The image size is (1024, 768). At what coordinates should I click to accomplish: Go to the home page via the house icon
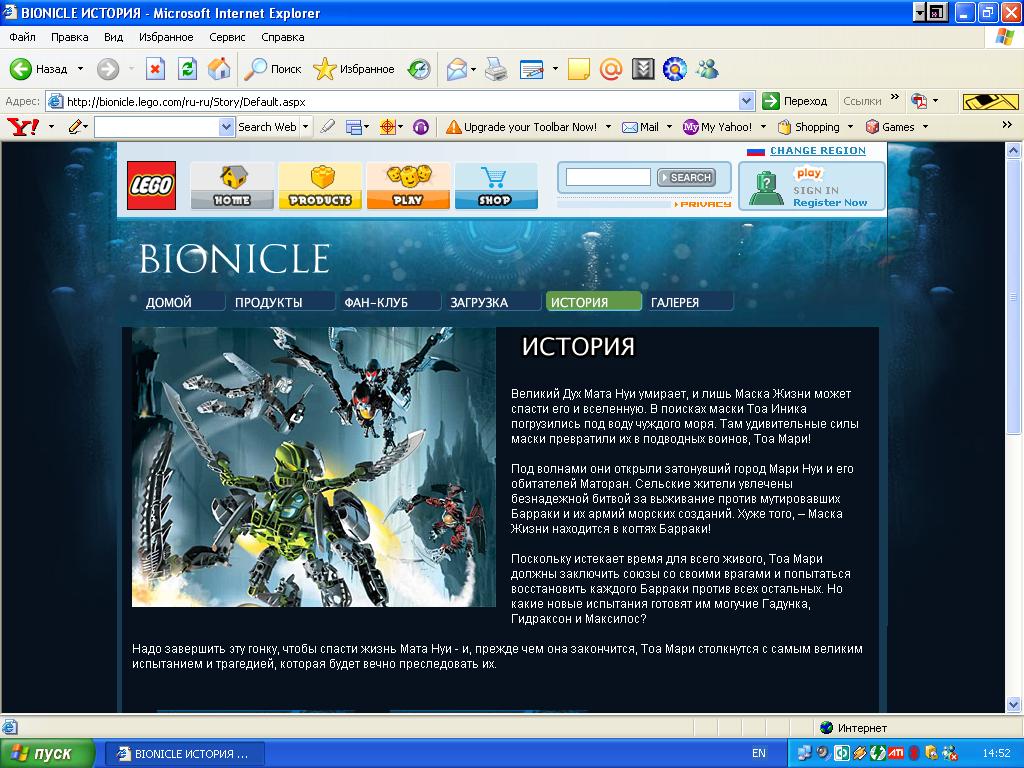tap(219, 69)
